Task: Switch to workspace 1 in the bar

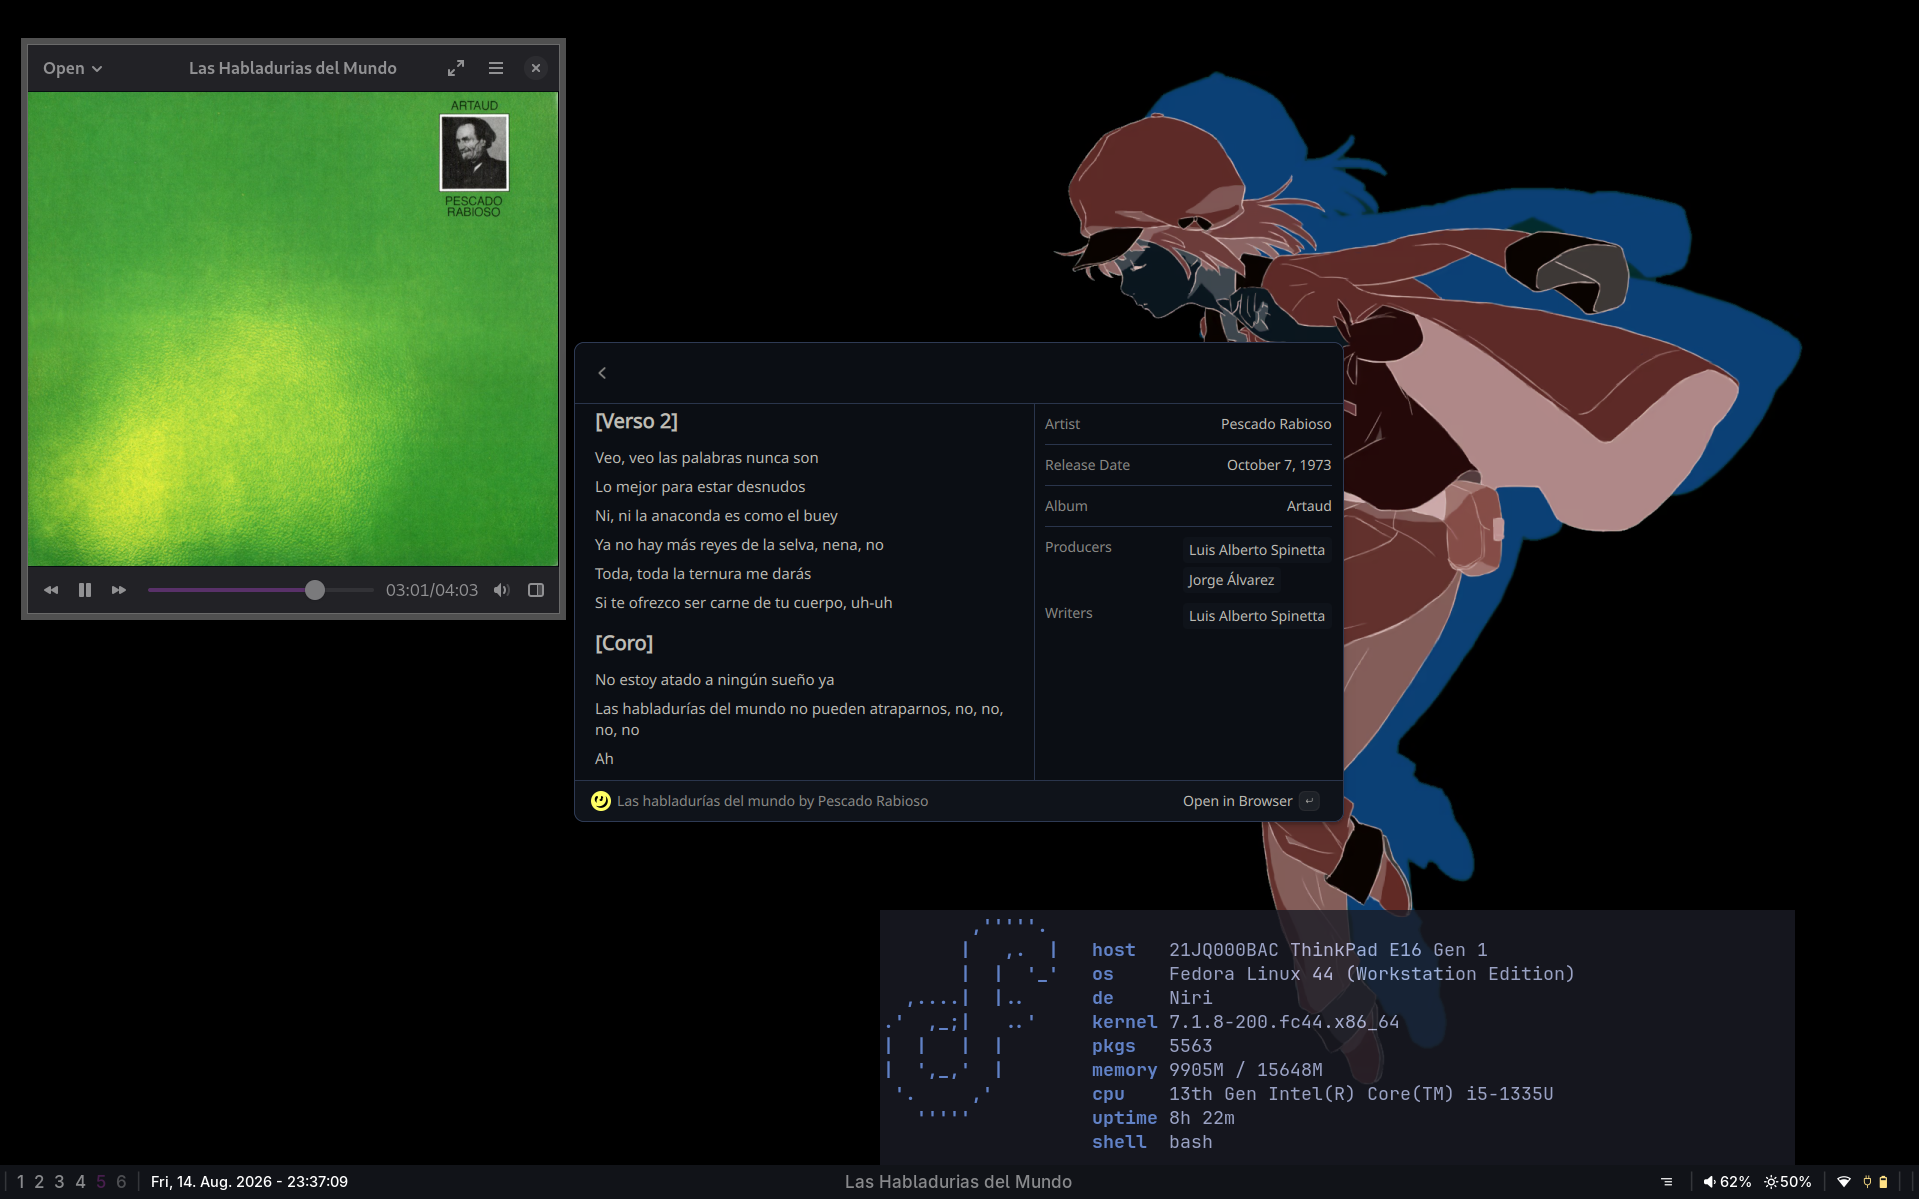Action: tap(20, 1182)
